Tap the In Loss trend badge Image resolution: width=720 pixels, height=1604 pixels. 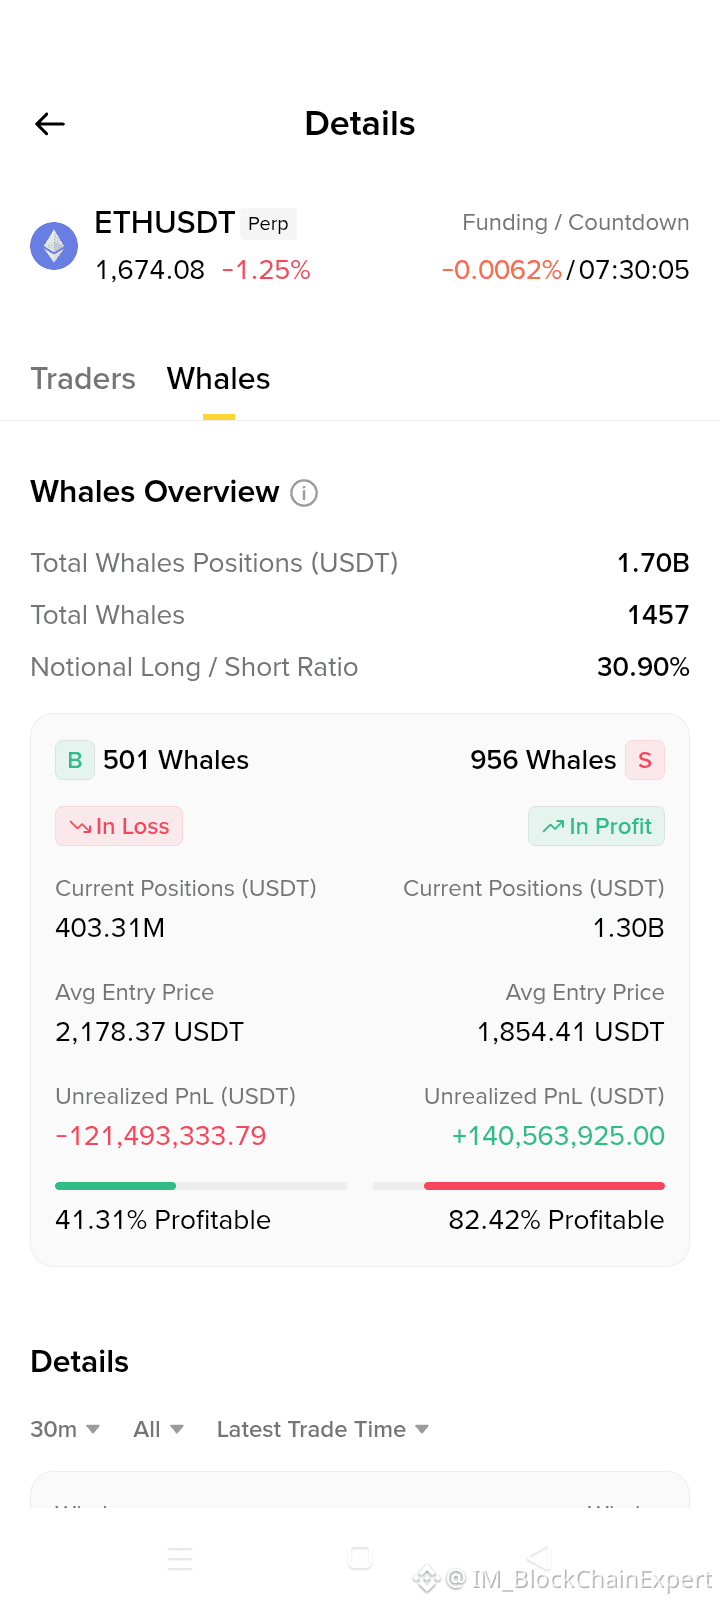pyautogui.click(x=119, y=826)
